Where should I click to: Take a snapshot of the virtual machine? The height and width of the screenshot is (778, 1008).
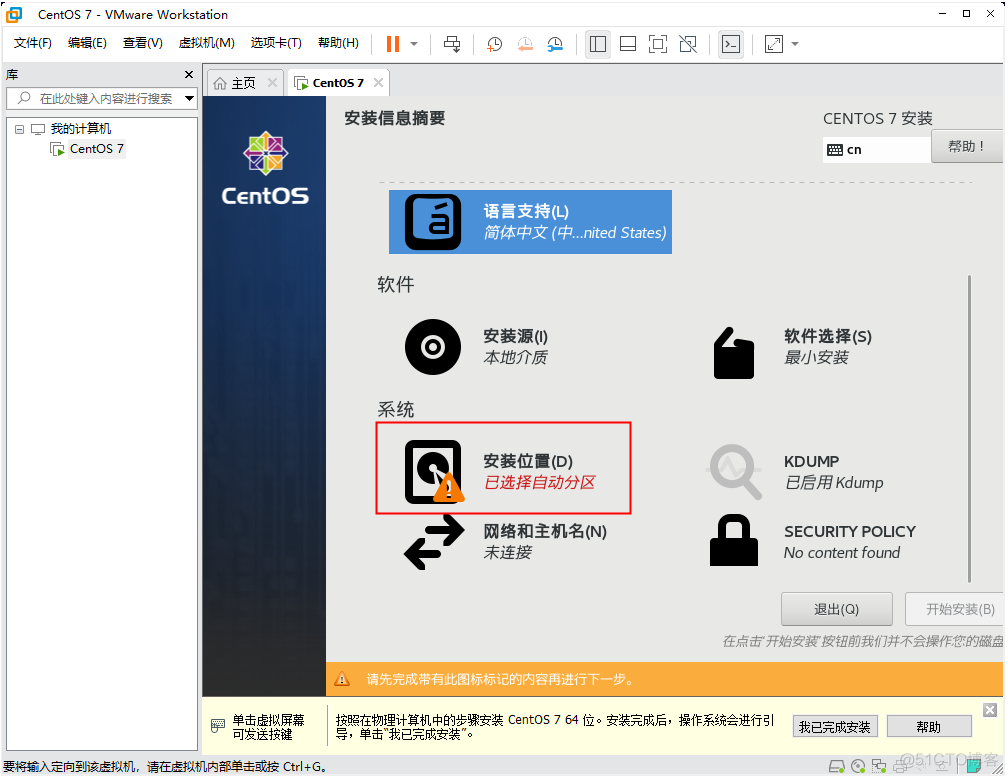pyautogui.click(x=494, y=44)
